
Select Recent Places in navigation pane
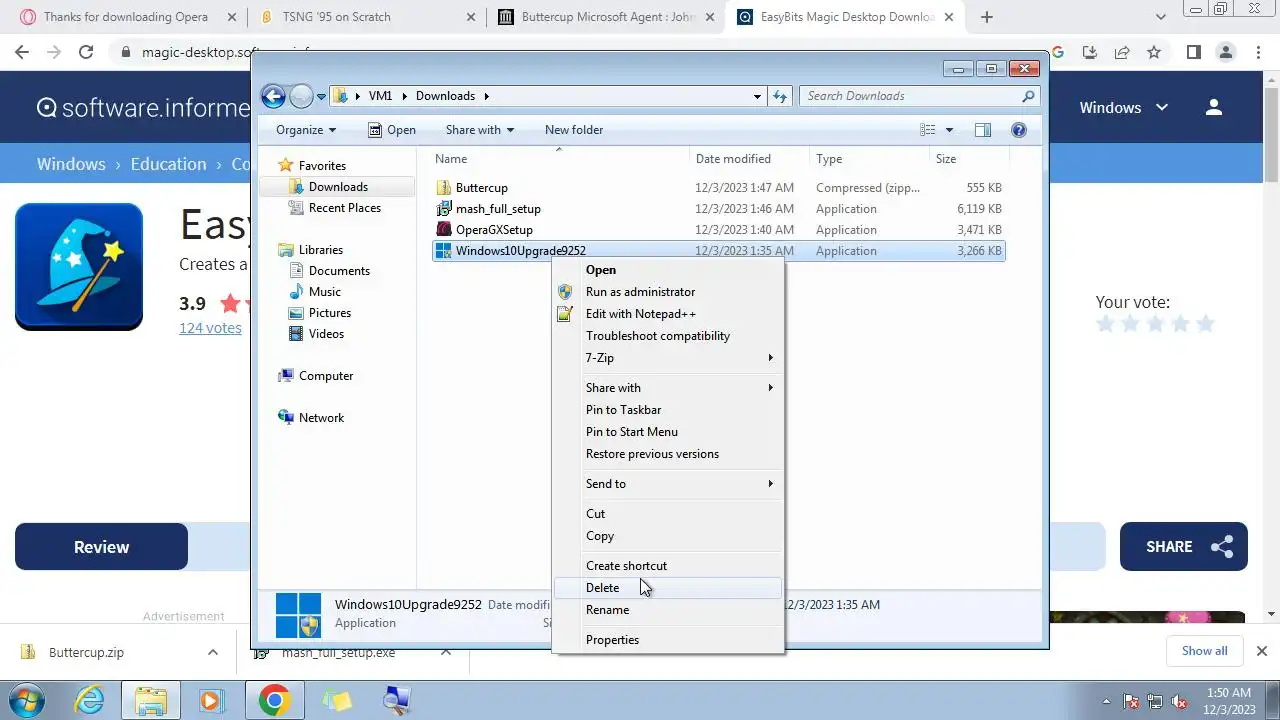345,208
